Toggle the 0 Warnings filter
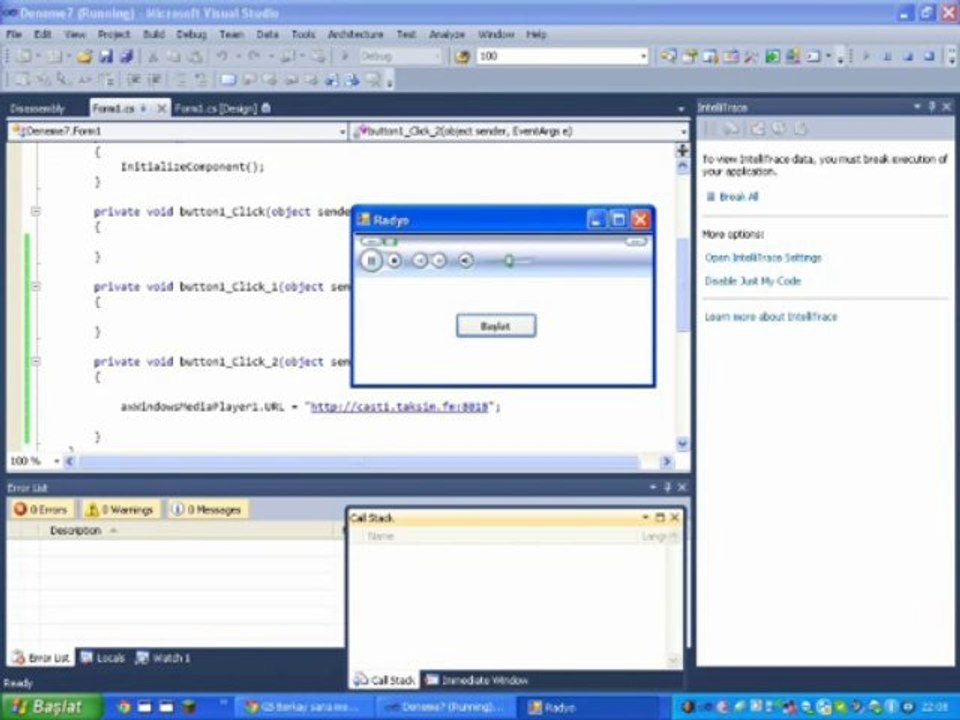960x720 pixels. click(x=121, y=509)
